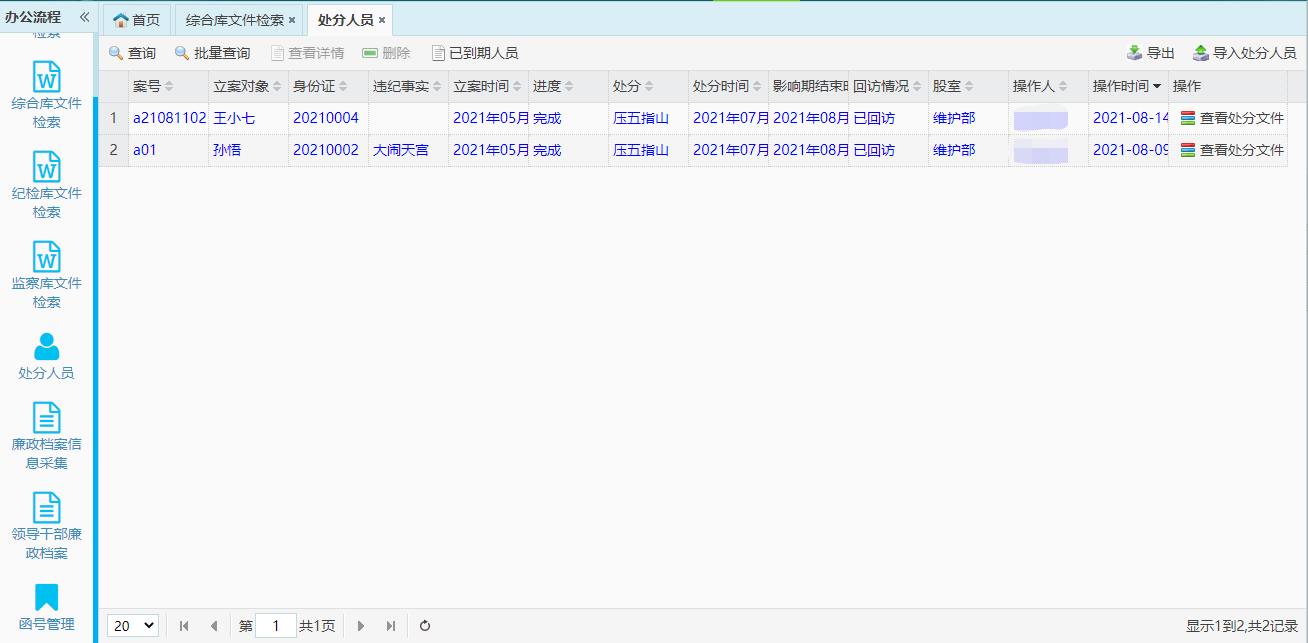The height and width of the screenshot is (643, 1308).
Task: Click 查看处分文件 for 王小七 row
Action: 1232,118
